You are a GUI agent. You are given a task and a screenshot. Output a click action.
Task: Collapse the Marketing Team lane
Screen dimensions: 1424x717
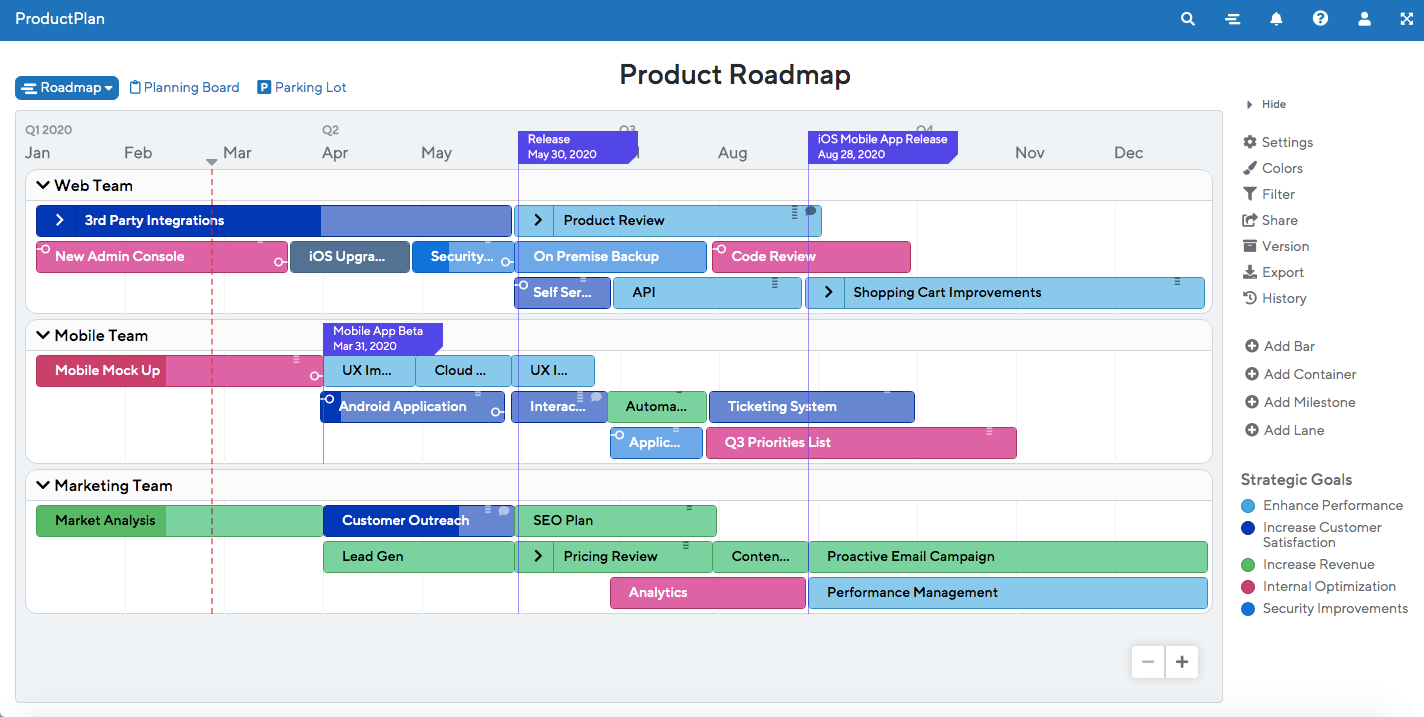[43, 485]
